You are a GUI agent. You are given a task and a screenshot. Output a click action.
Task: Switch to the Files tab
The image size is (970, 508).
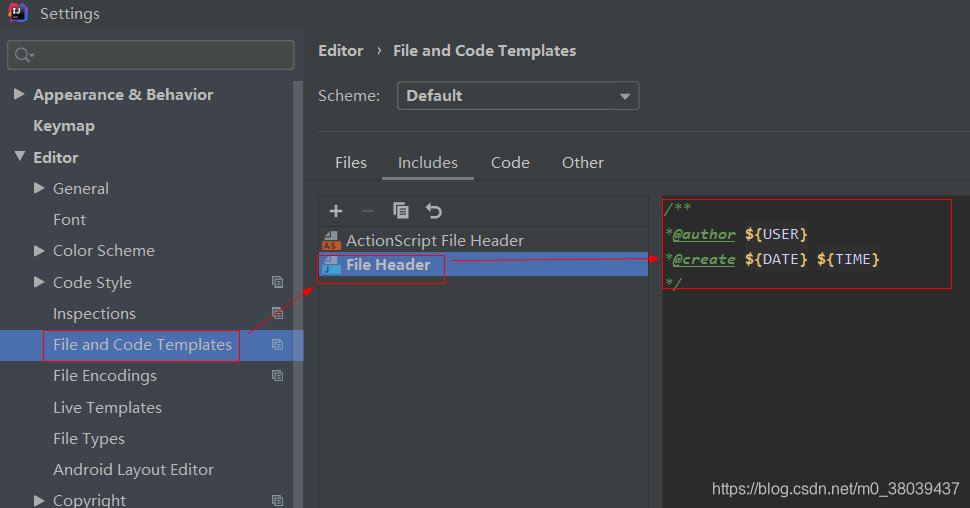click(351, 163)
